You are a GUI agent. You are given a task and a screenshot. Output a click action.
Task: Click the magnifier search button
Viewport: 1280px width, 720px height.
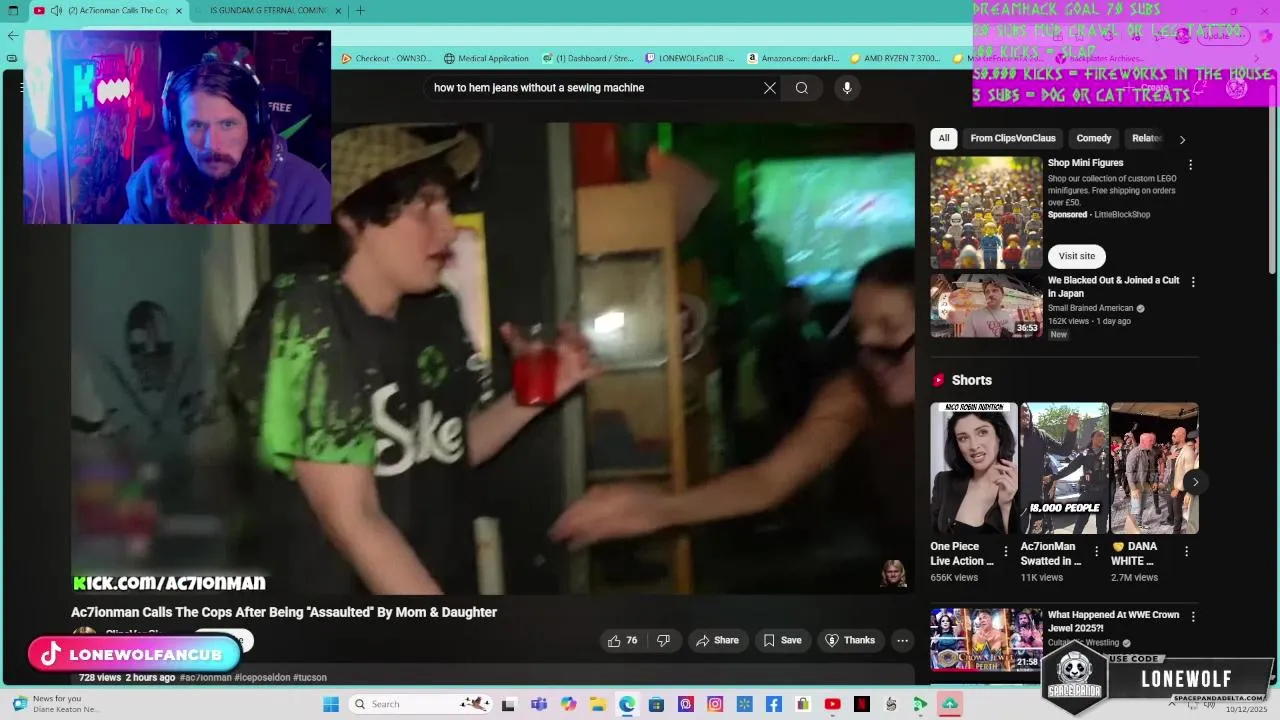[x=802, y=88]
